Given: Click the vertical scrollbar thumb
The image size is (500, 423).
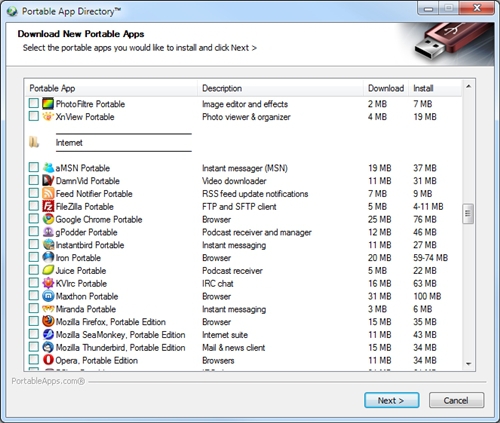Looking at the screenshot, I should [468, 214].
